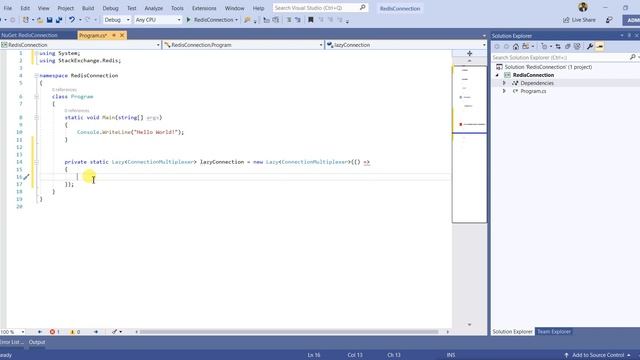This screenshot has height=360, width=640.
Task: Click the Switch Views icon in Solution Explorer
Action: [x=526, y=47]
